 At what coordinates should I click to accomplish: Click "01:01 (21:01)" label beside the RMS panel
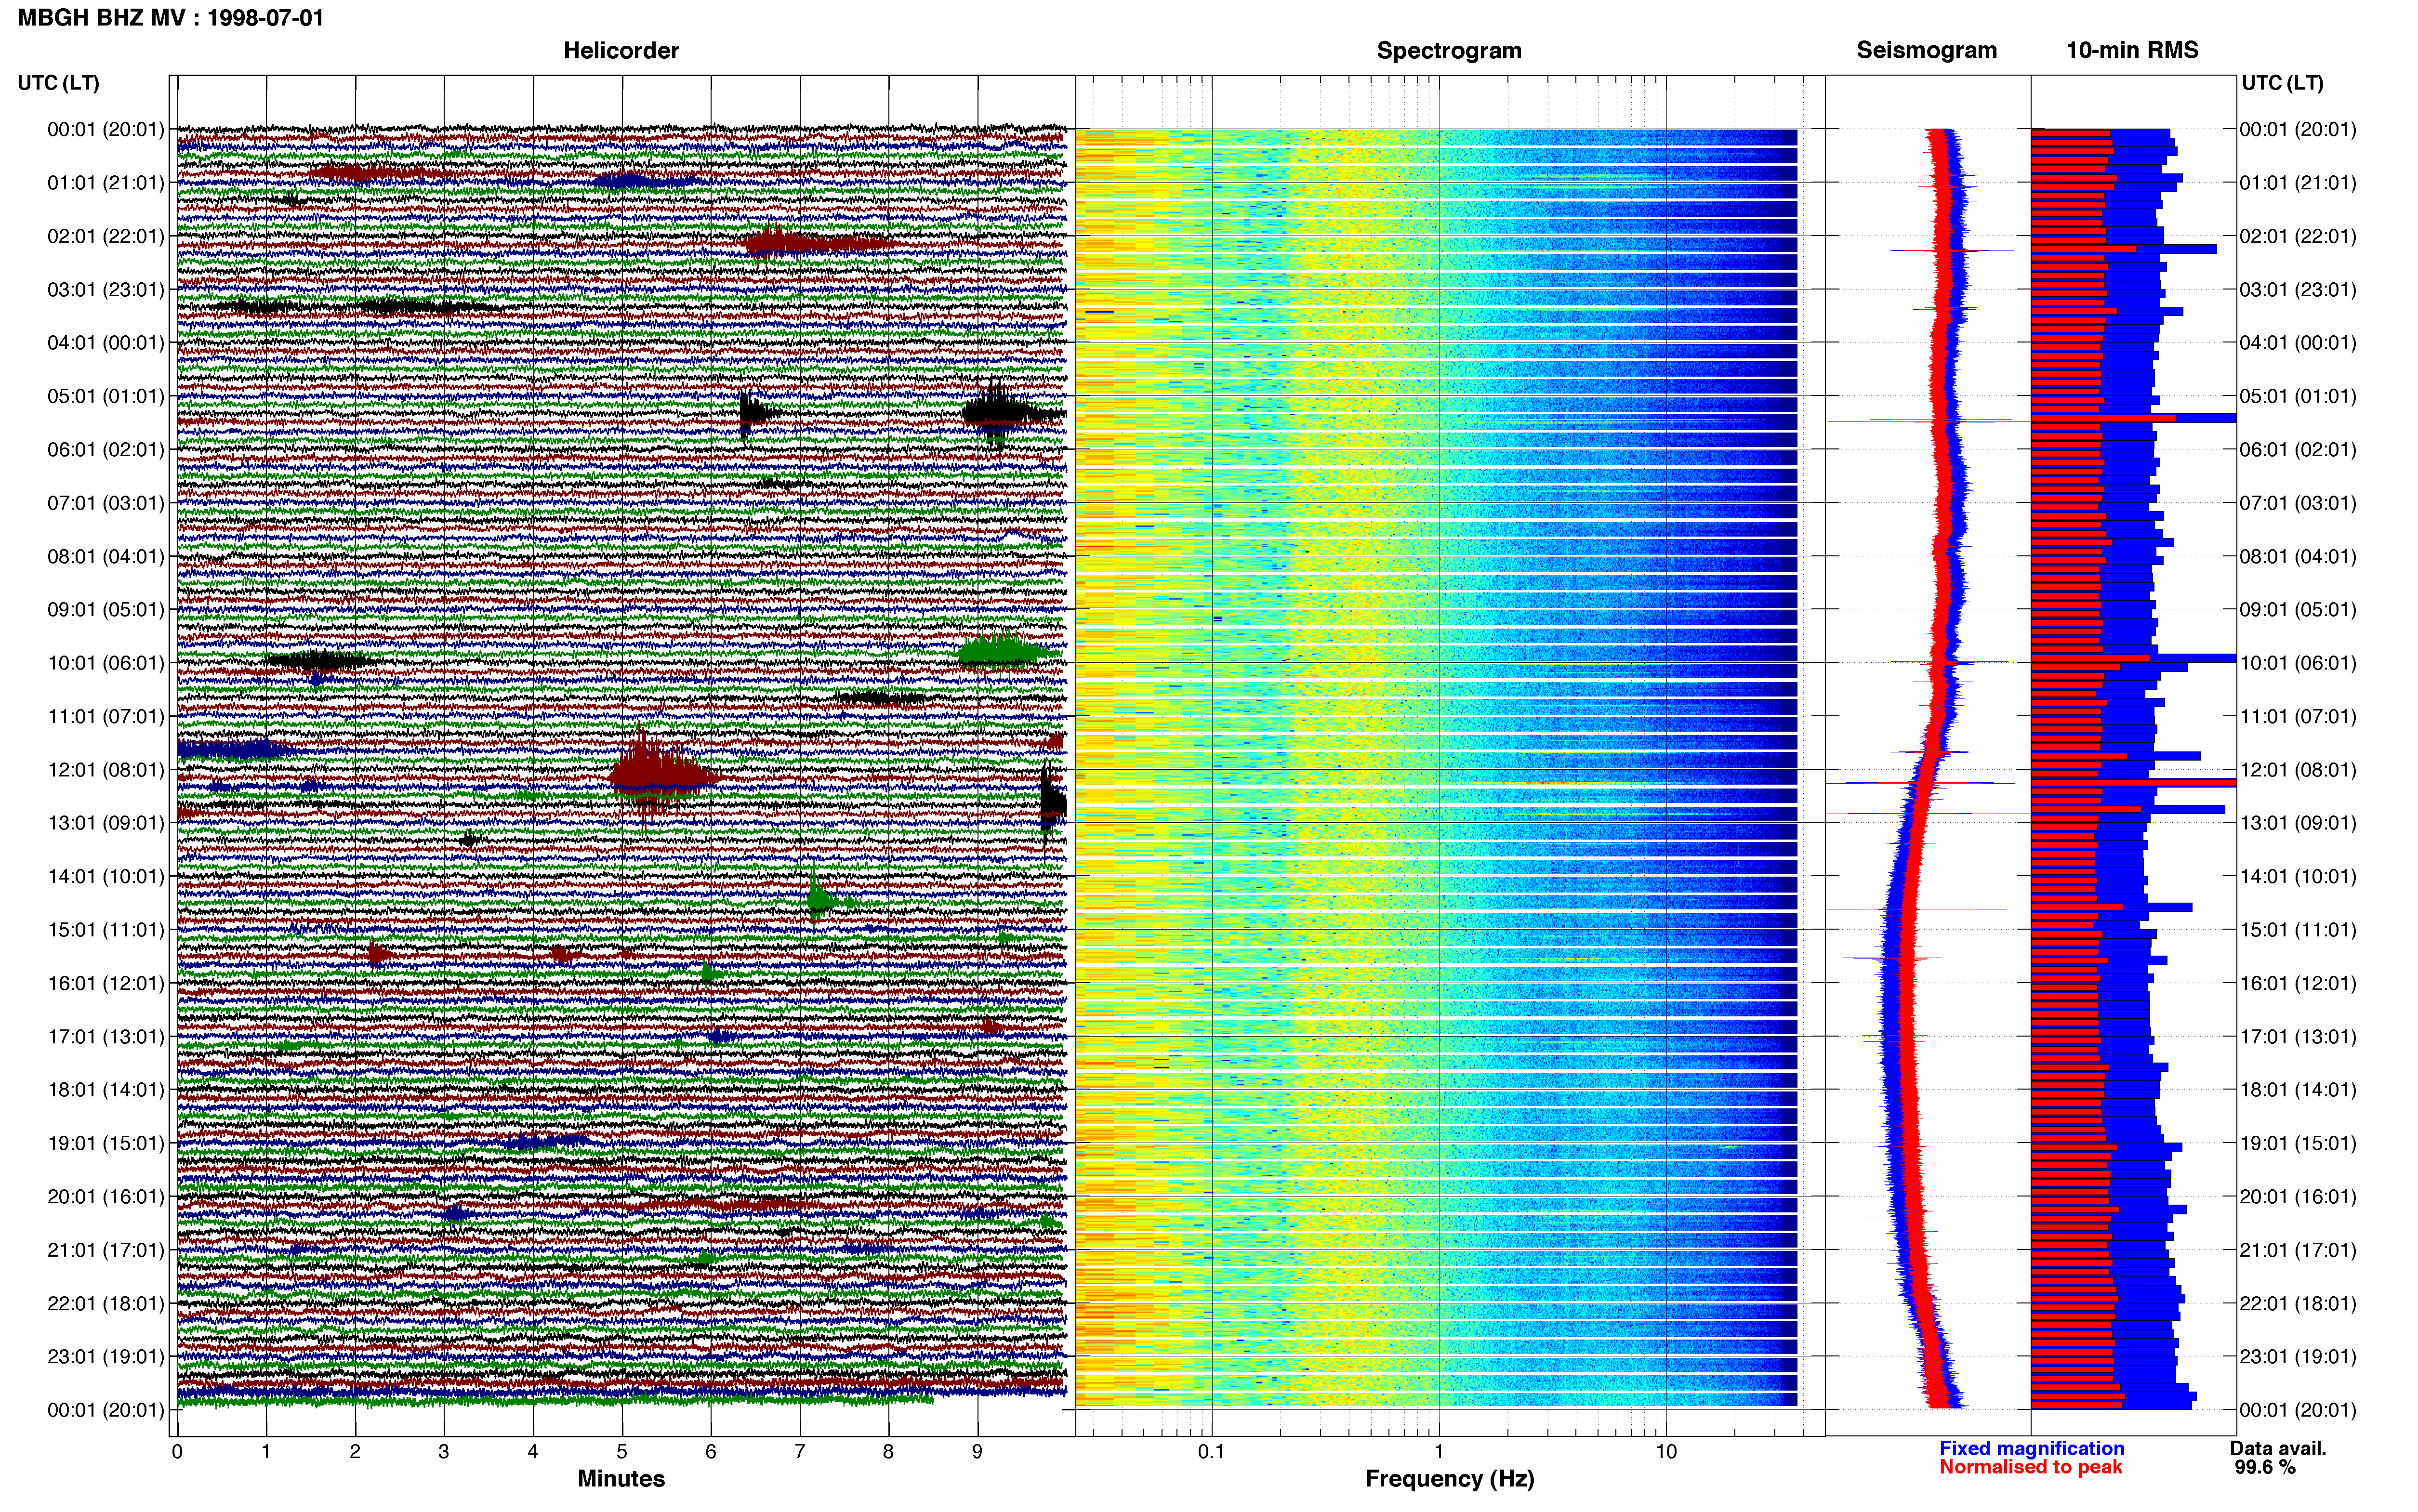point(2298,183)
